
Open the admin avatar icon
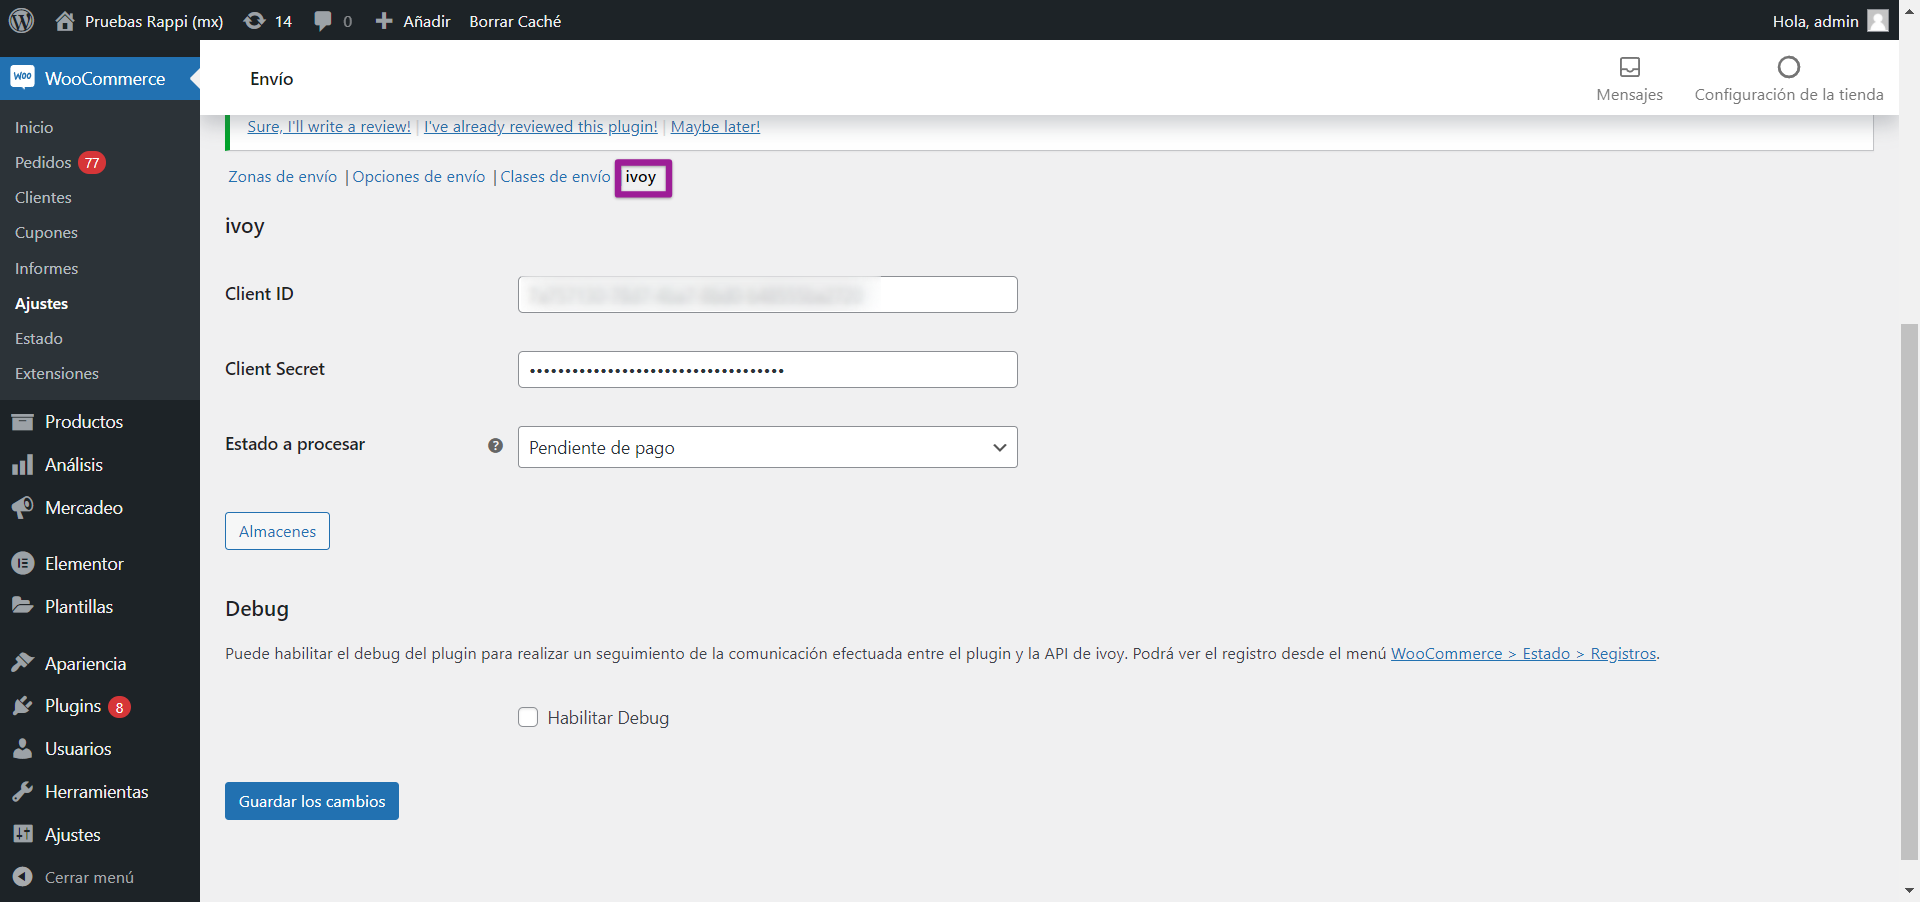1878,20
